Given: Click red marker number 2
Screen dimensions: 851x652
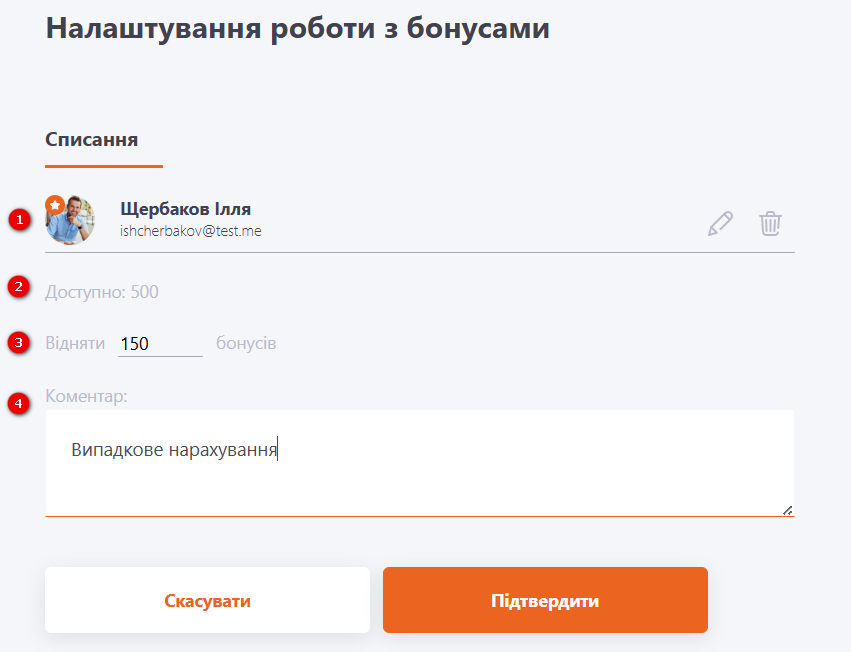Looking at the screenshot, I should [19, 287].
